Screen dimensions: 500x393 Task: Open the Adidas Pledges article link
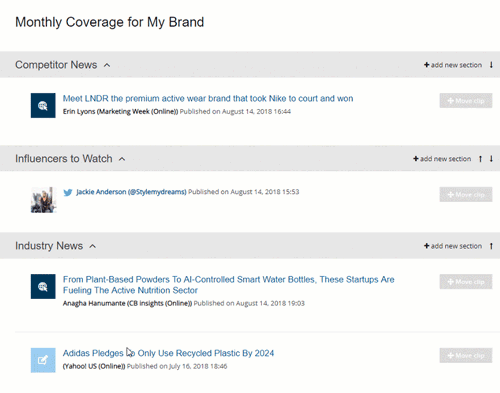click(x=168, y=353)
